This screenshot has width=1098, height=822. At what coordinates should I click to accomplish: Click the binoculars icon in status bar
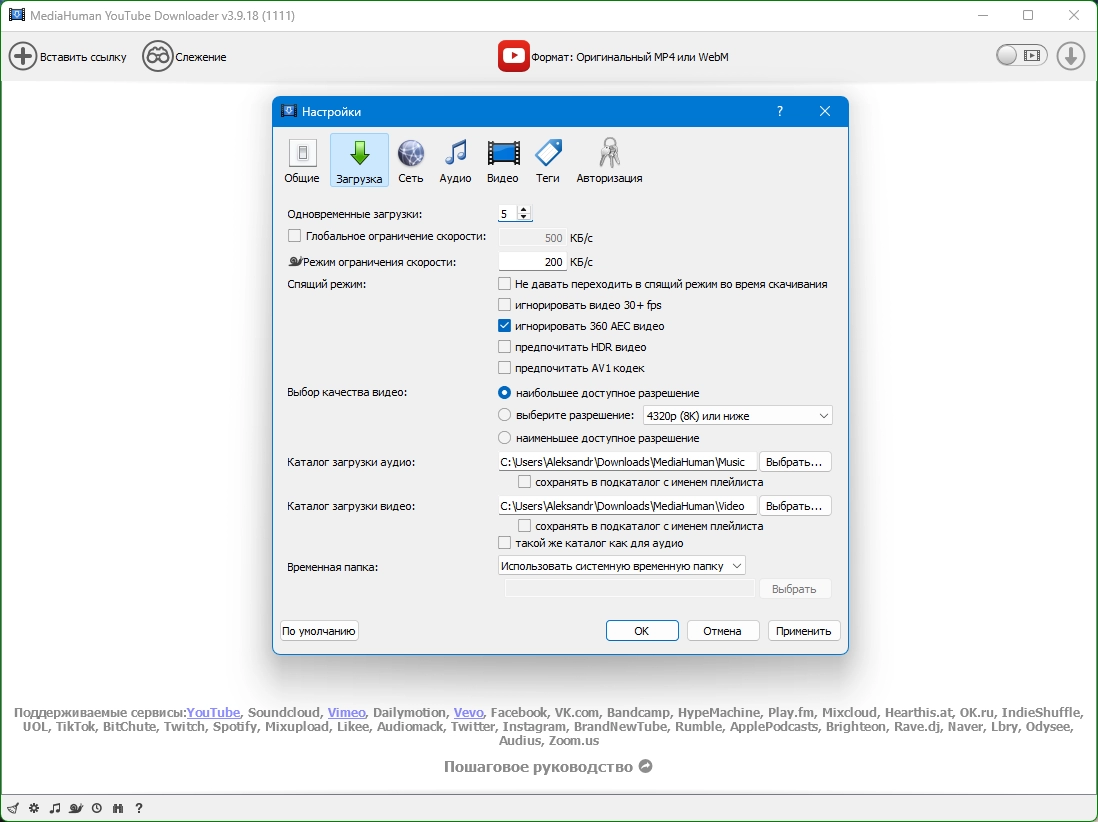(x=118, y=808)
